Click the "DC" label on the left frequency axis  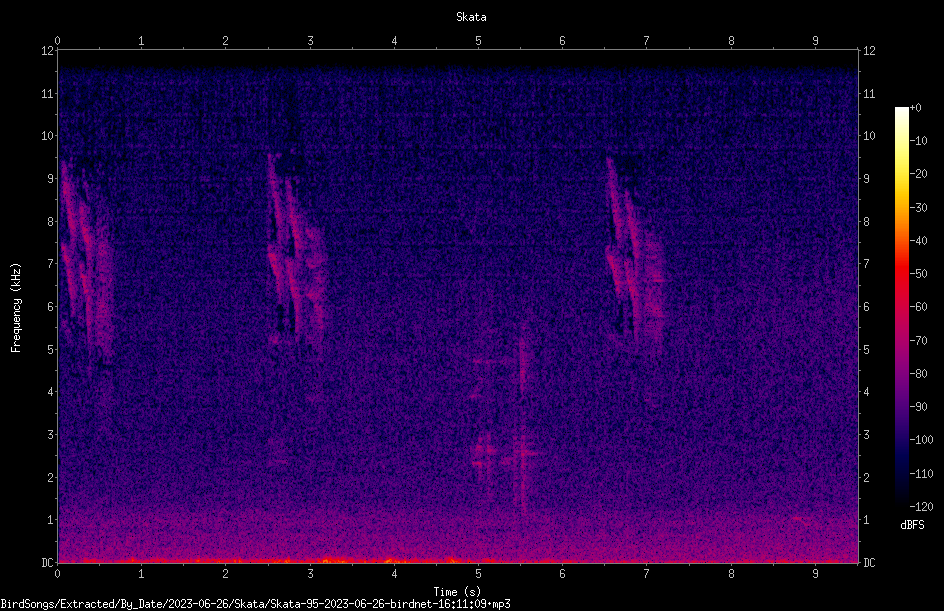[x=48, y=562]
